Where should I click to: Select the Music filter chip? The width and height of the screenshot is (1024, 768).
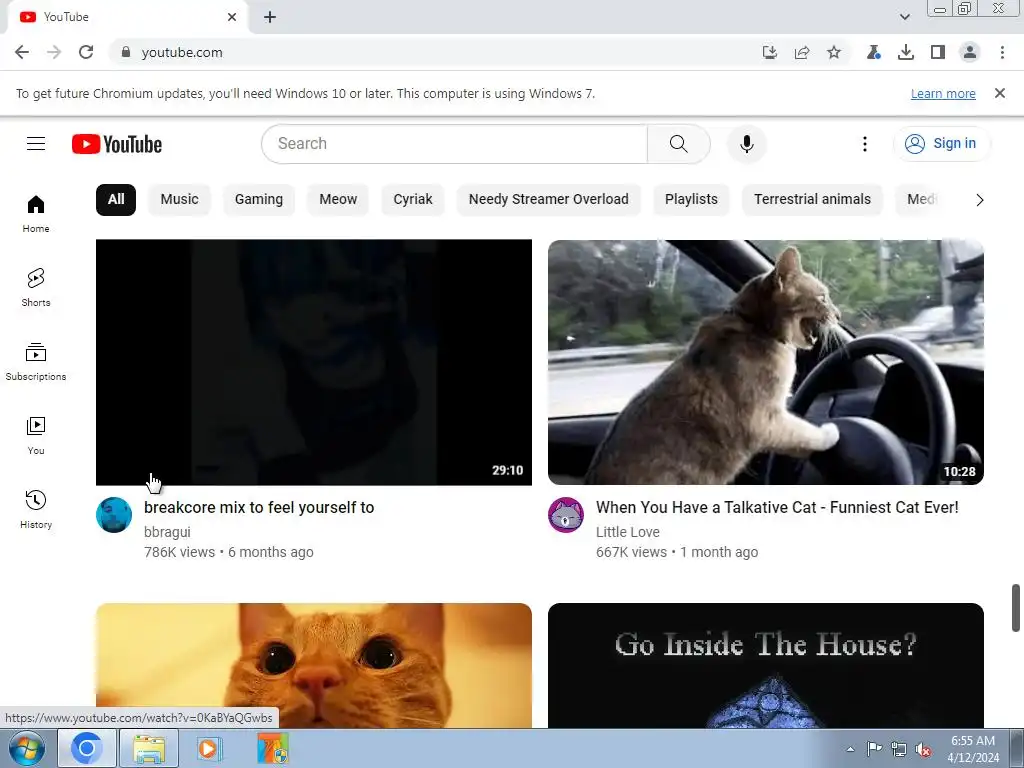[180, 199]
